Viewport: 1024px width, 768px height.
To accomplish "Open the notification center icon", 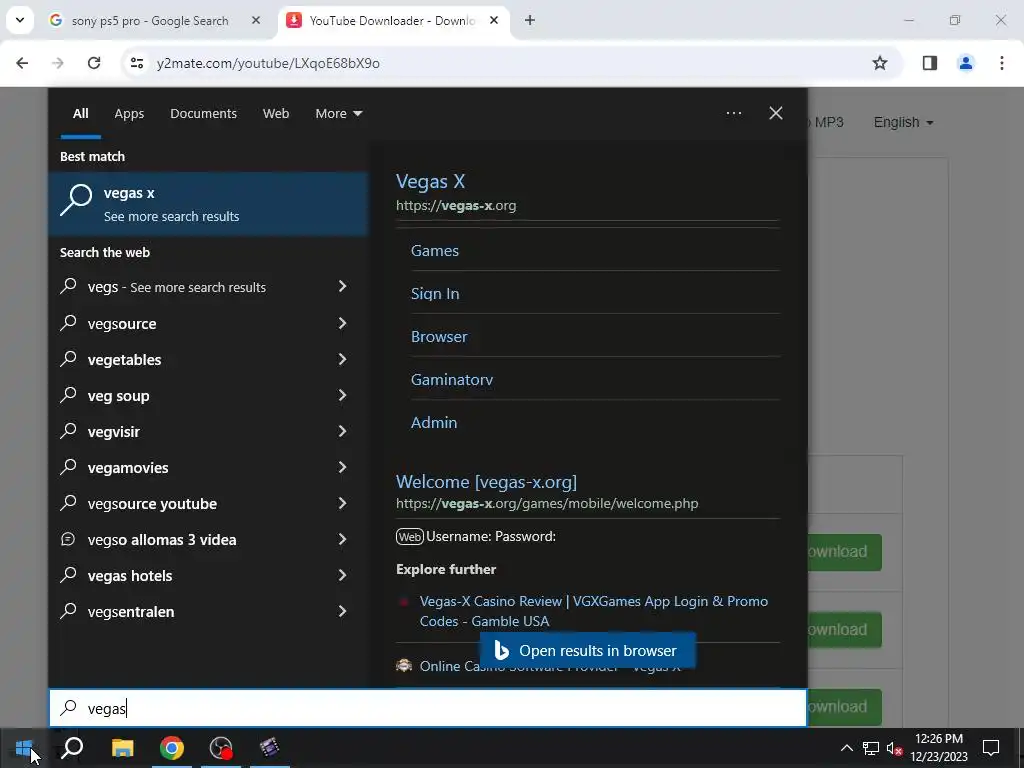I will (x=991, y=748).
